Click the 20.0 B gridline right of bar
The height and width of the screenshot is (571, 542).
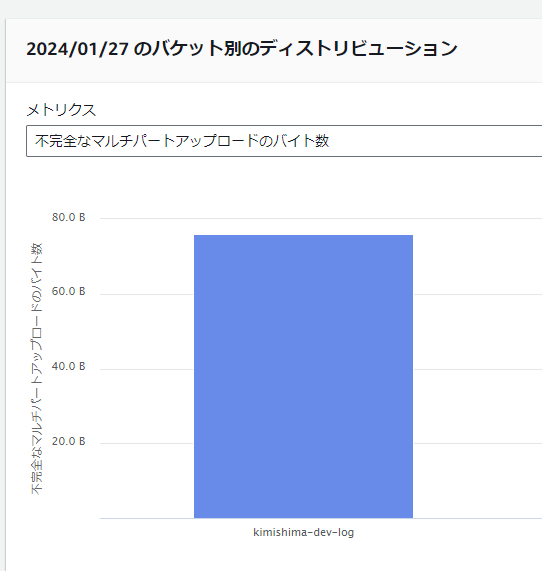(478, 444)
